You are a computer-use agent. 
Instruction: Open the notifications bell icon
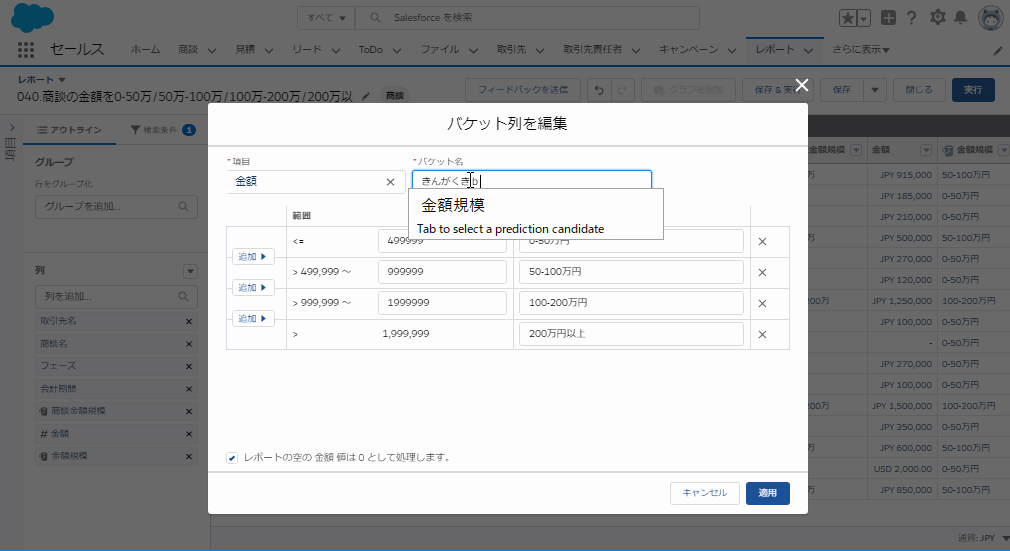pos(960,17)
